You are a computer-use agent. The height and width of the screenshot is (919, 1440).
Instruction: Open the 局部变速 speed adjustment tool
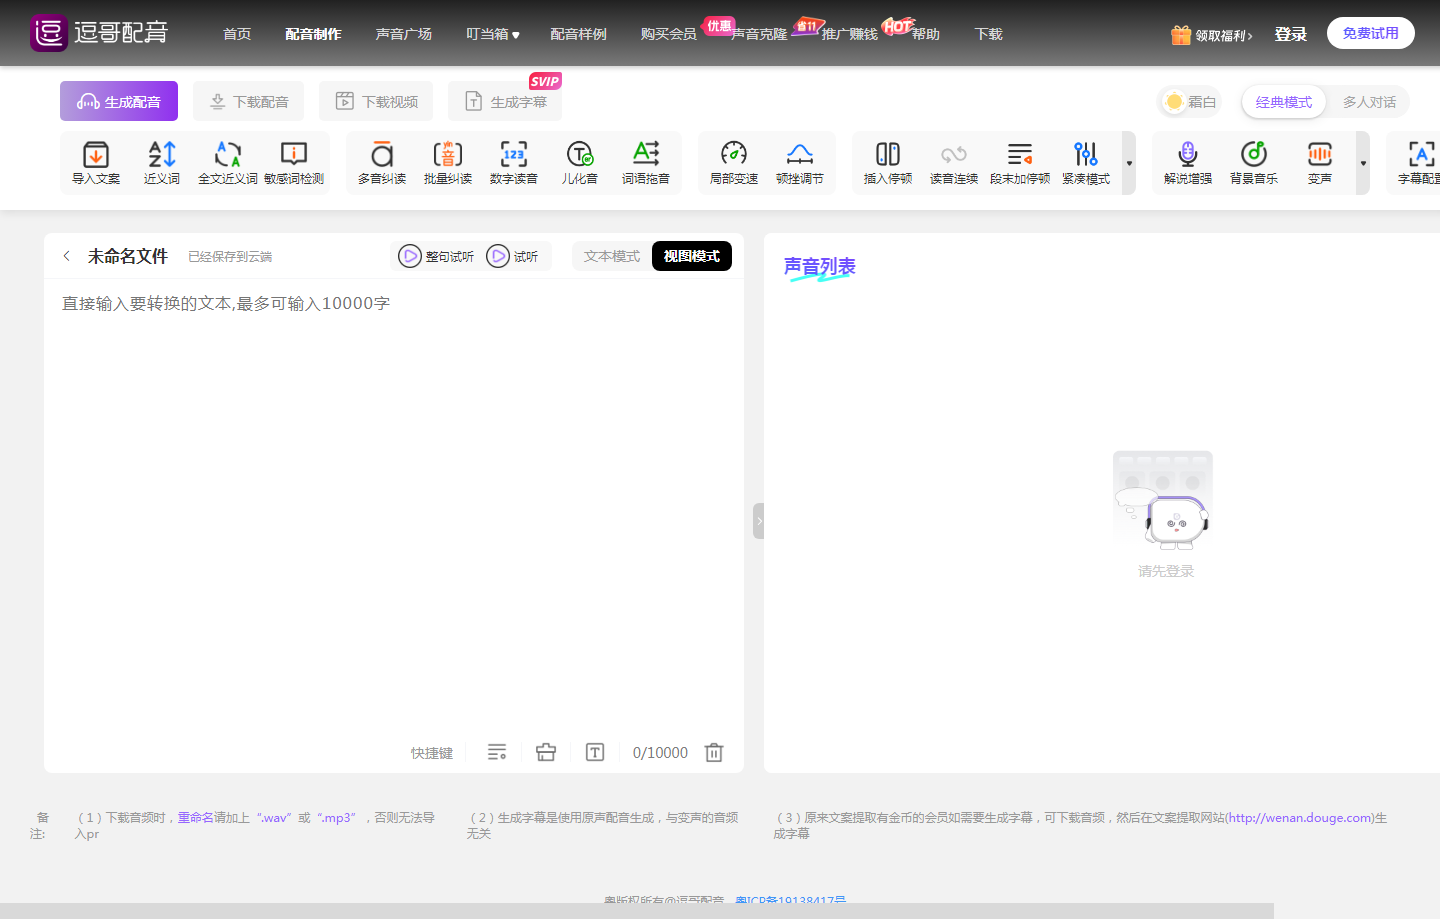[x=733, y=162]
